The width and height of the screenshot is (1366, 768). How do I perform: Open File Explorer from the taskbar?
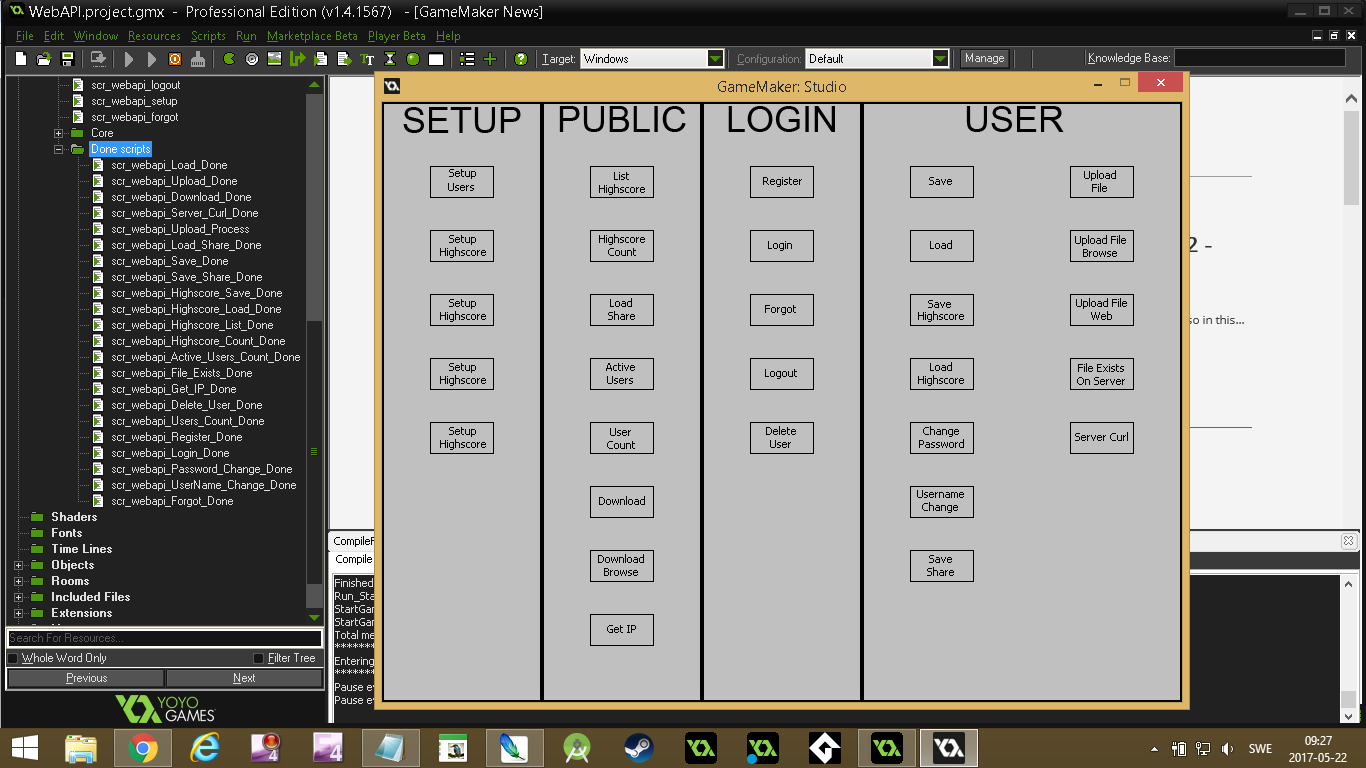point(80,747)
